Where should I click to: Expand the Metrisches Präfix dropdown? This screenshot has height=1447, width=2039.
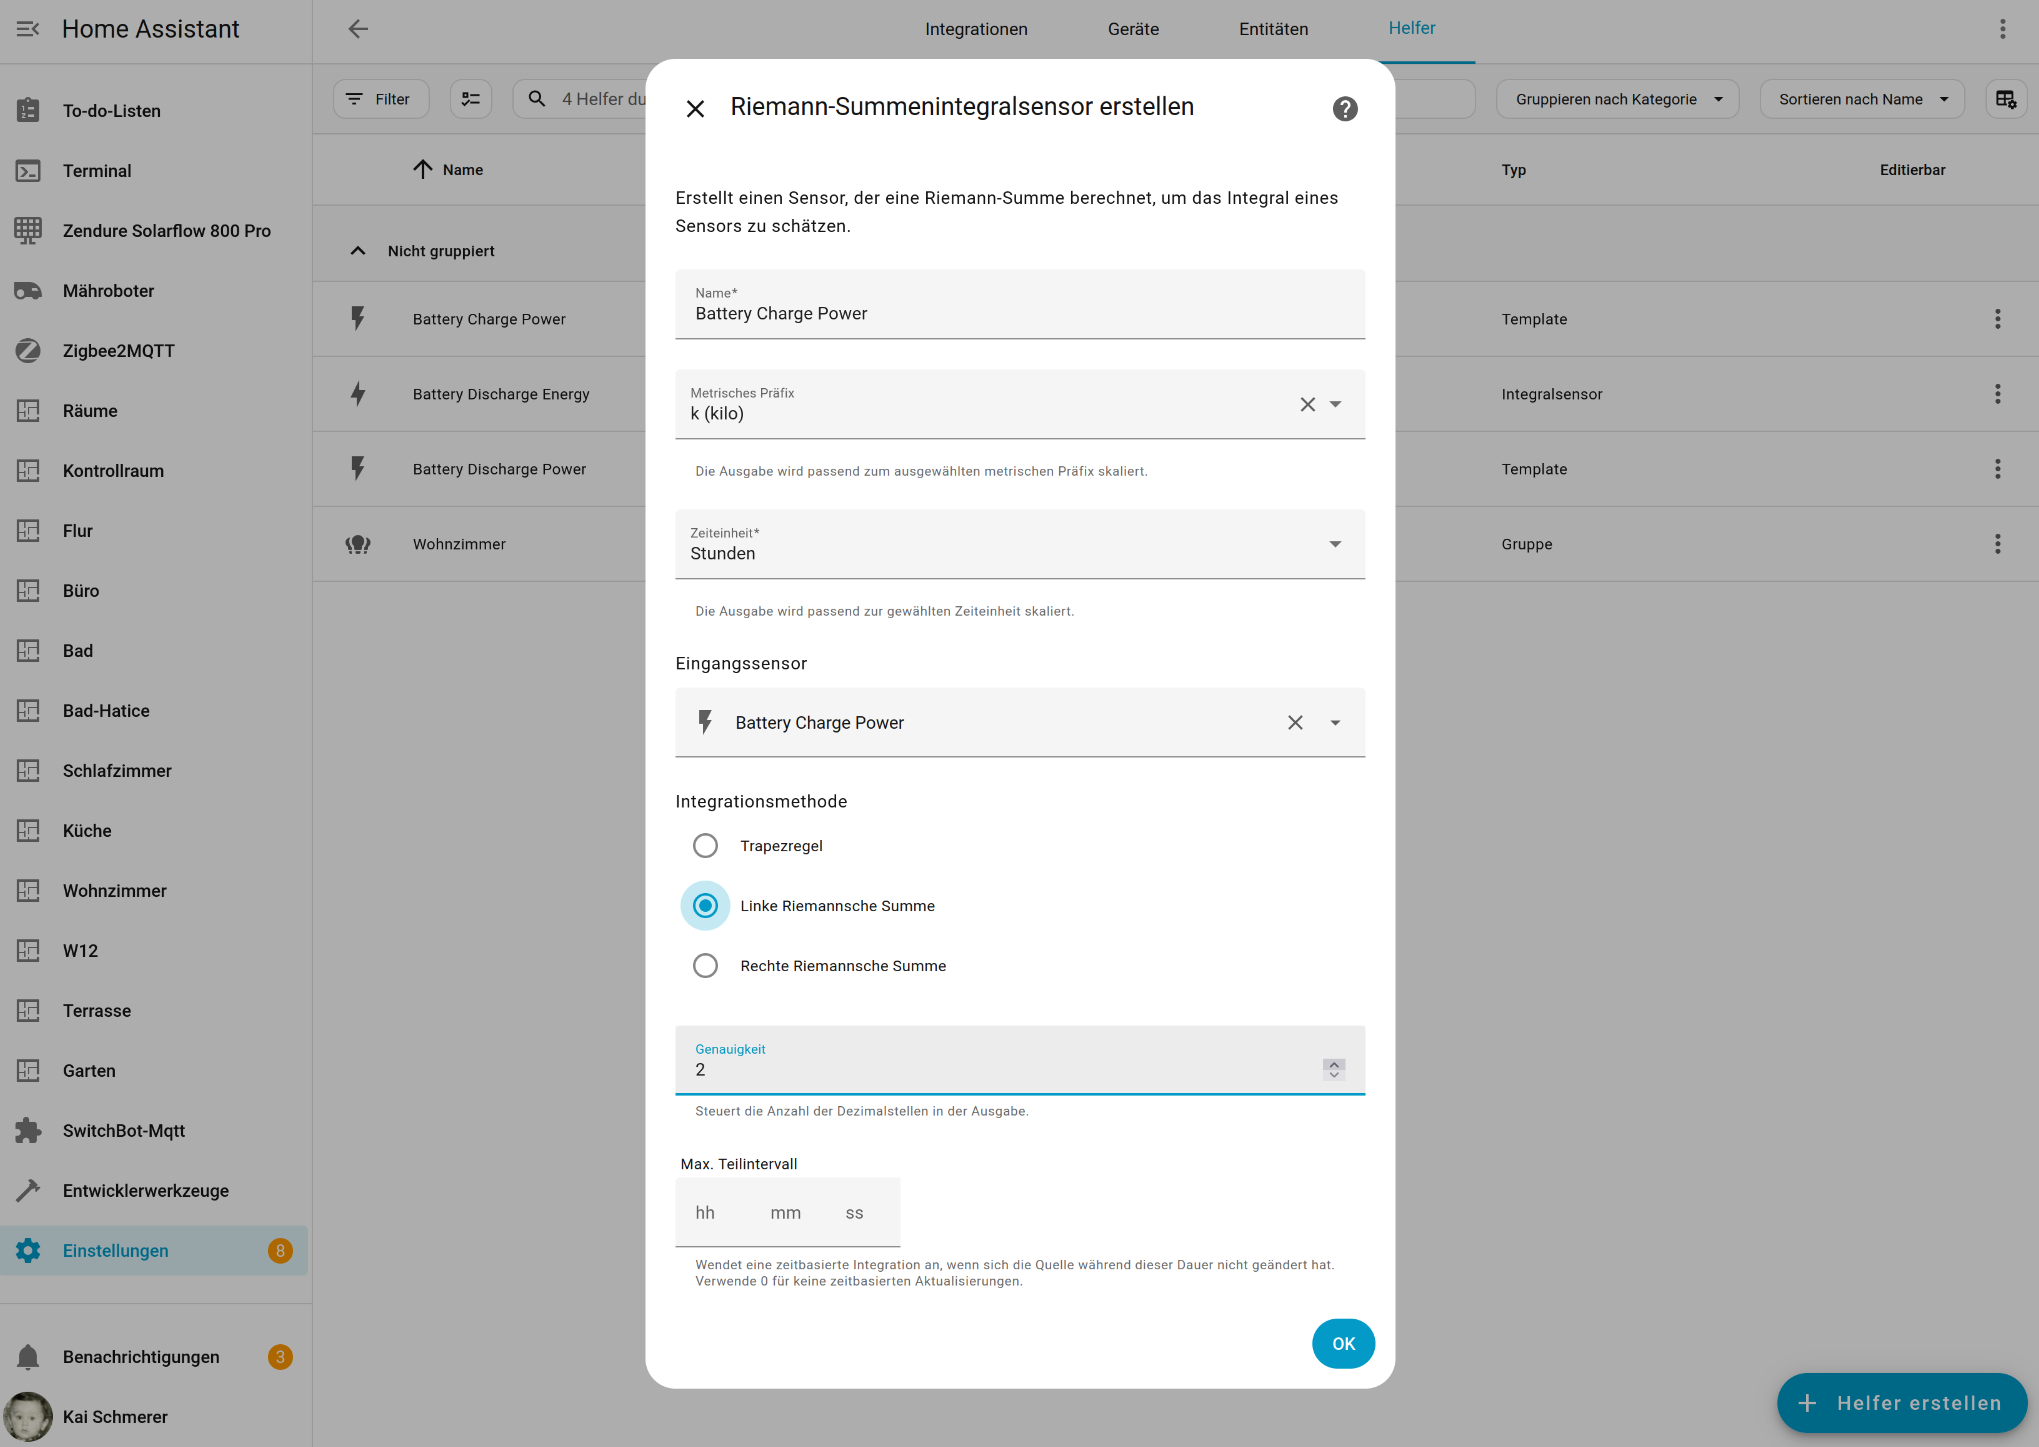point(1335,404)
